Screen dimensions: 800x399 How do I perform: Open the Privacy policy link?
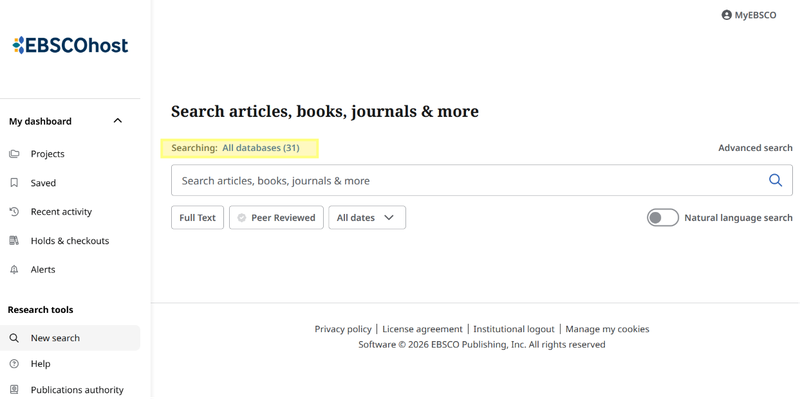tap(343, 329)
